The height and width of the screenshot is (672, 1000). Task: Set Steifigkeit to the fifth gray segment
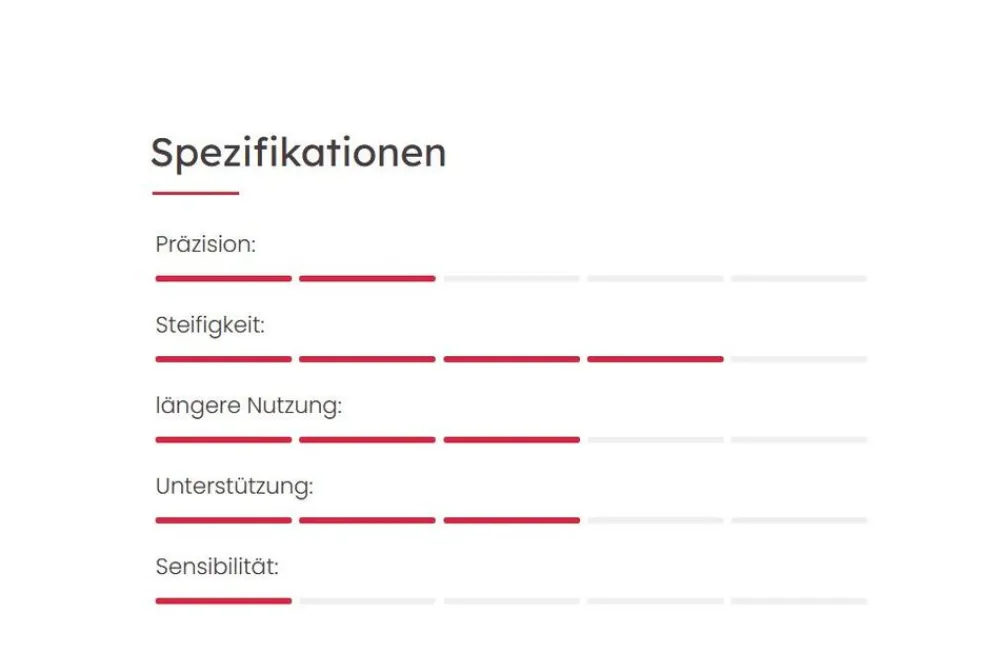798,359
